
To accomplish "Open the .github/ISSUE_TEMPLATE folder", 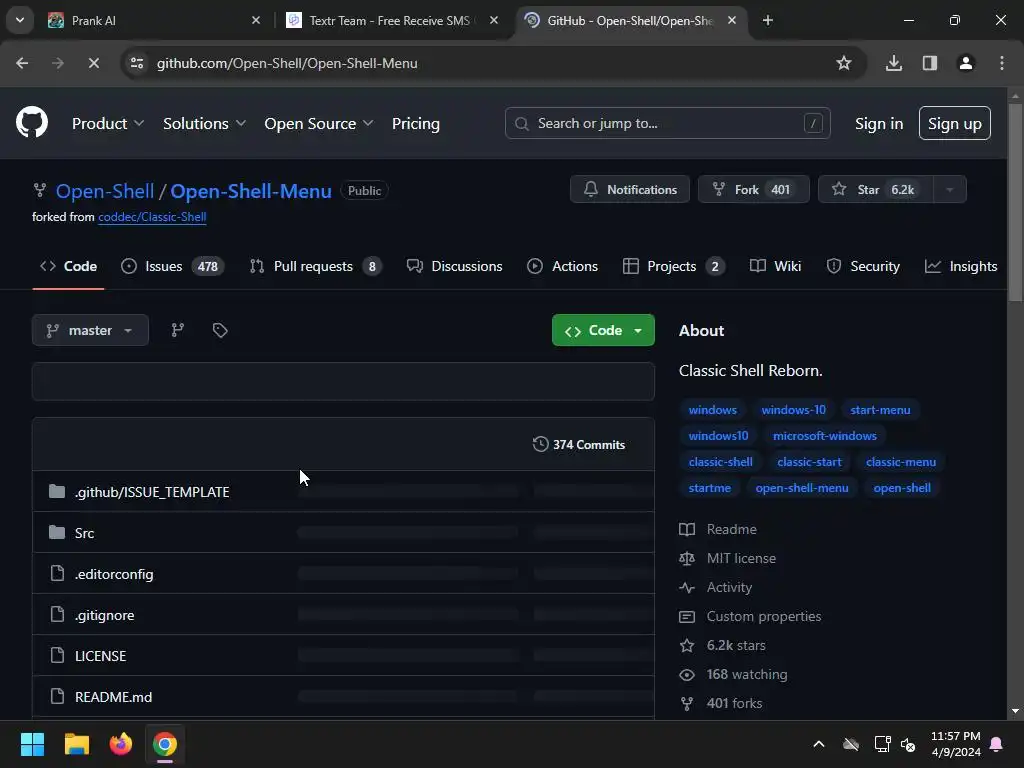I will click(x=152, y=492).
